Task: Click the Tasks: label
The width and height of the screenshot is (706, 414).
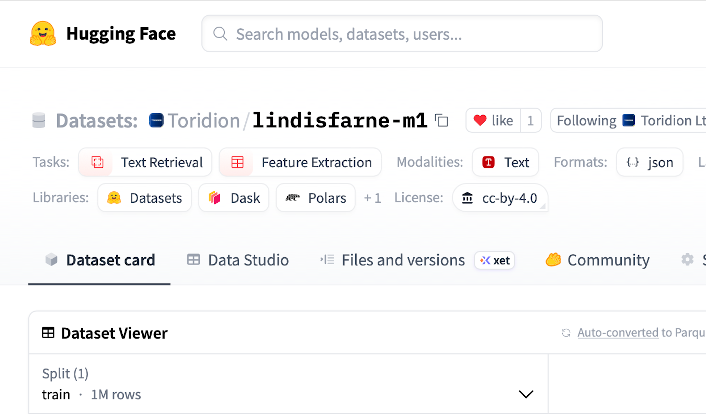Action: 51,162
